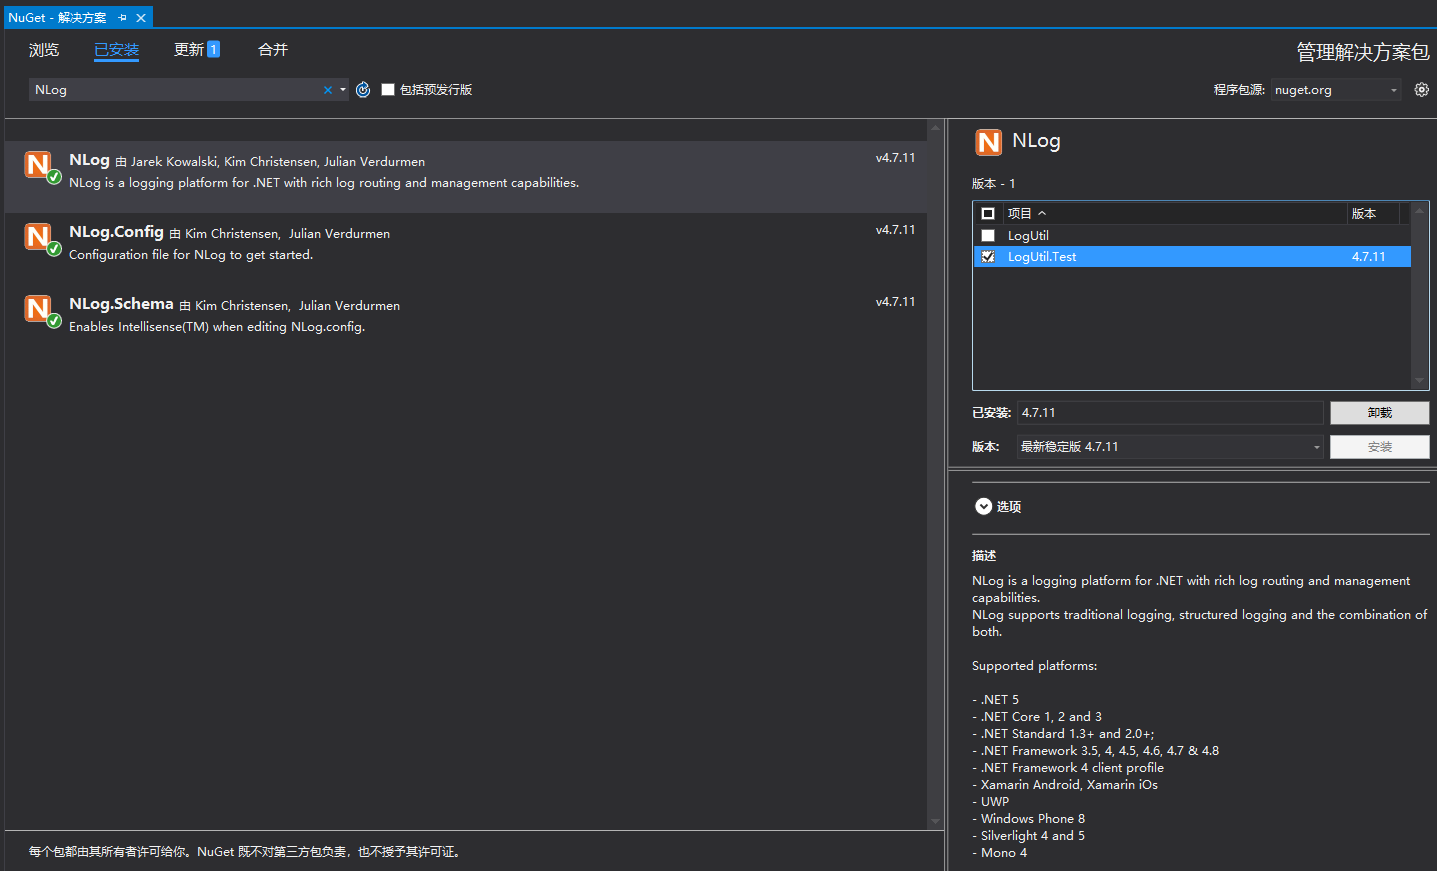Click in the NLog search input field
The height and width of the screenshot is (871, 1437).
click(x=175, y=90)
